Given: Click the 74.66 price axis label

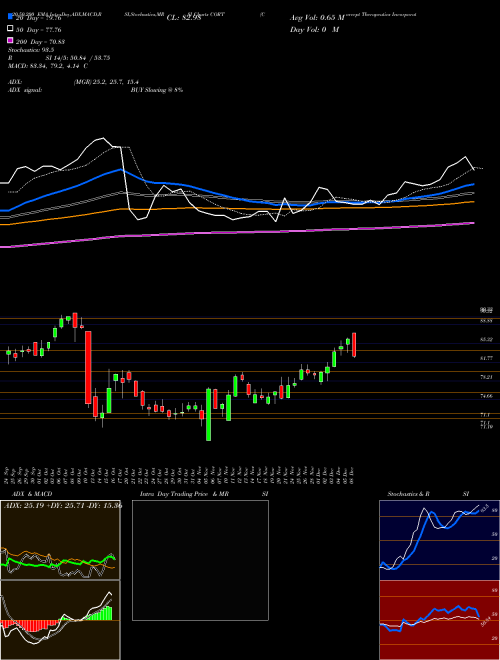Looking at the screenshot, I should tap(486, 396).
